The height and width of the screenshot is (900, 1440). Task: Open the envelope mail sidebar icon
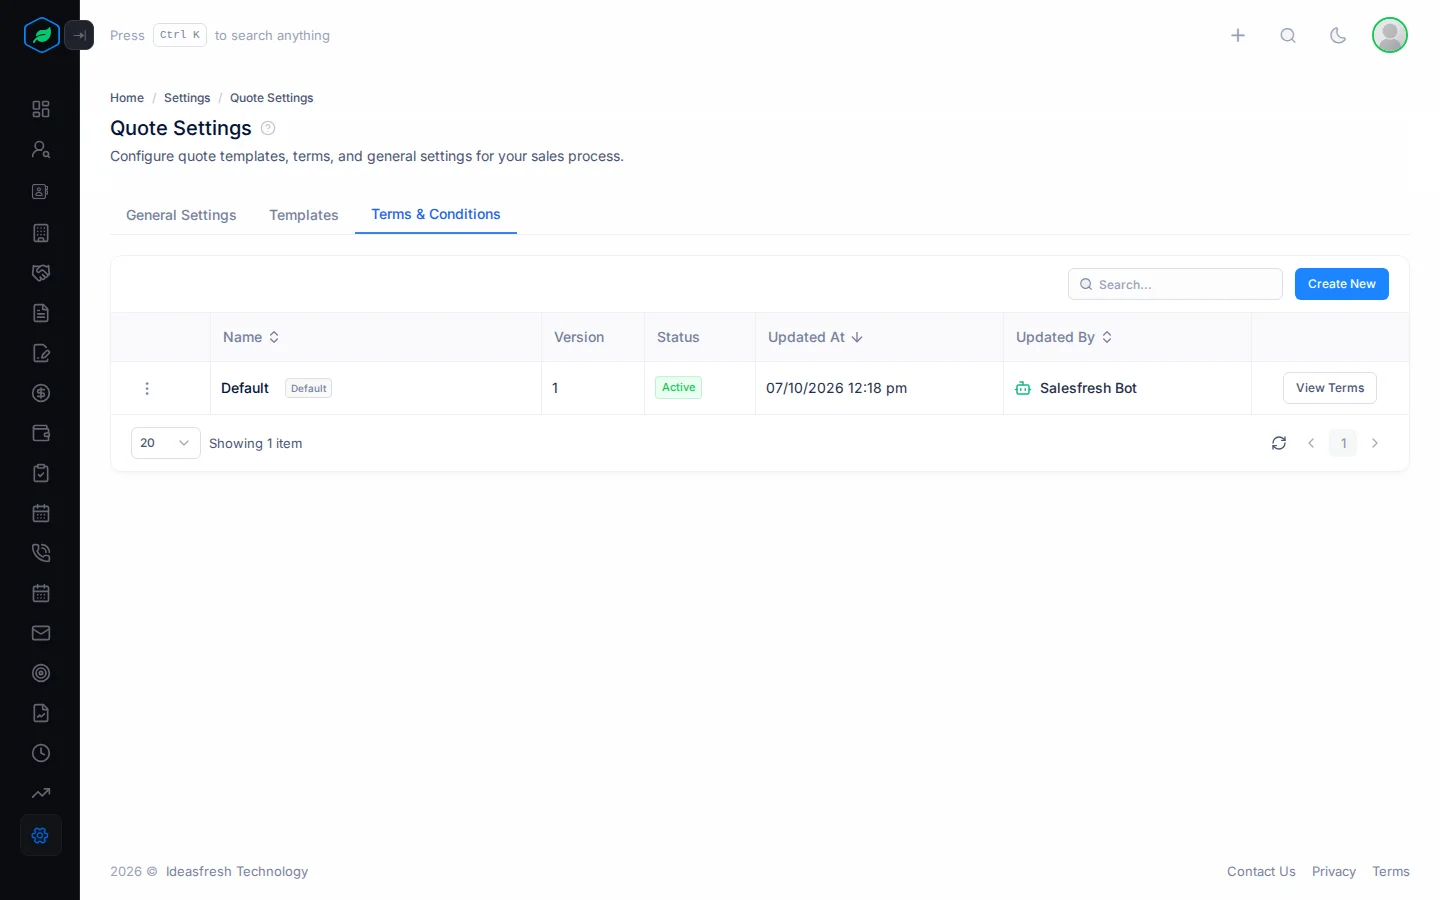(41, 633)
